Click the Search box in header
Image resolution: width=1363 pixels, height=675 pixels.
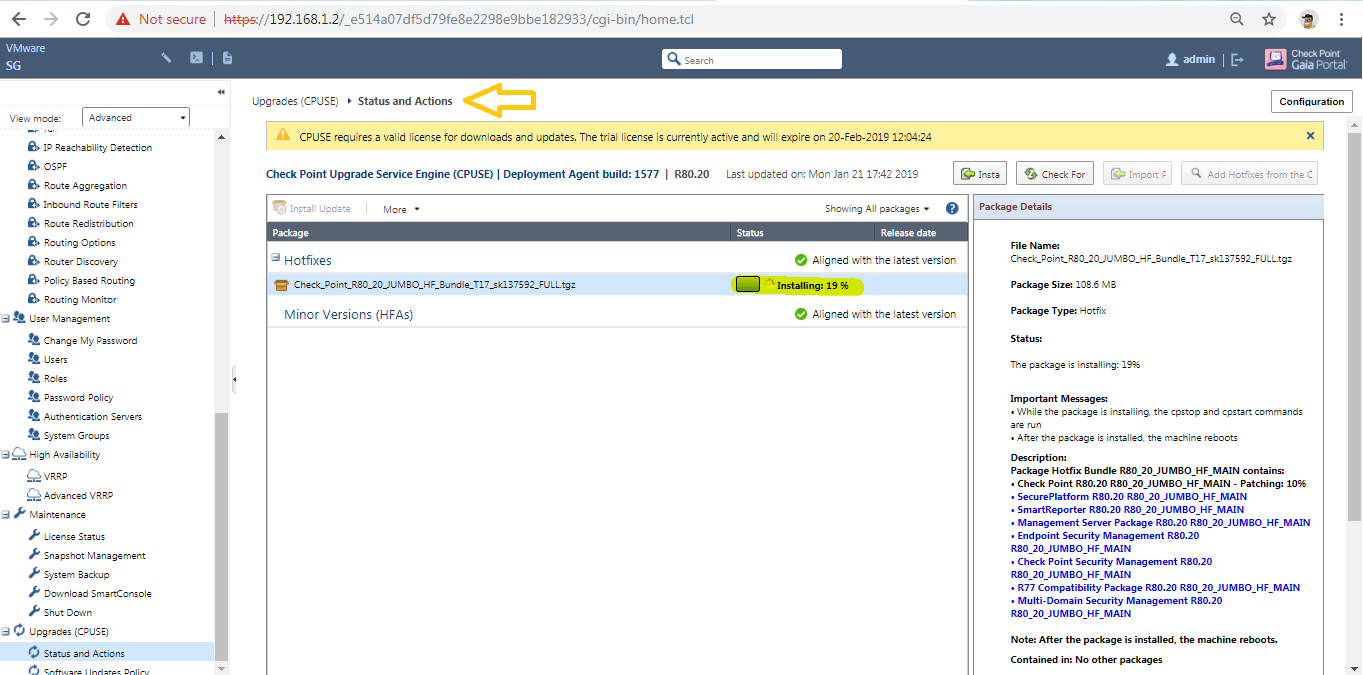tap(752, 60)
